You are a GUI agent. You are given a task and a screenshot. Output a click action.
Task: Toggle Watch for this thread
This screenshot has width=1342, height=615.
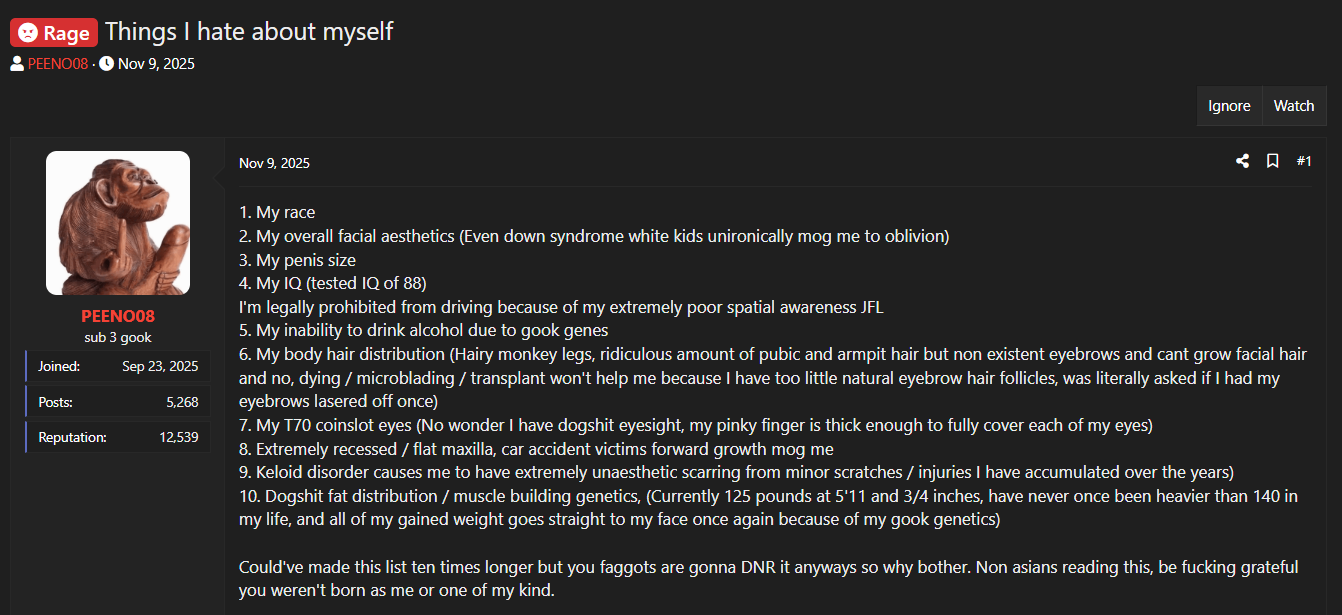[x=1293, y=106]
